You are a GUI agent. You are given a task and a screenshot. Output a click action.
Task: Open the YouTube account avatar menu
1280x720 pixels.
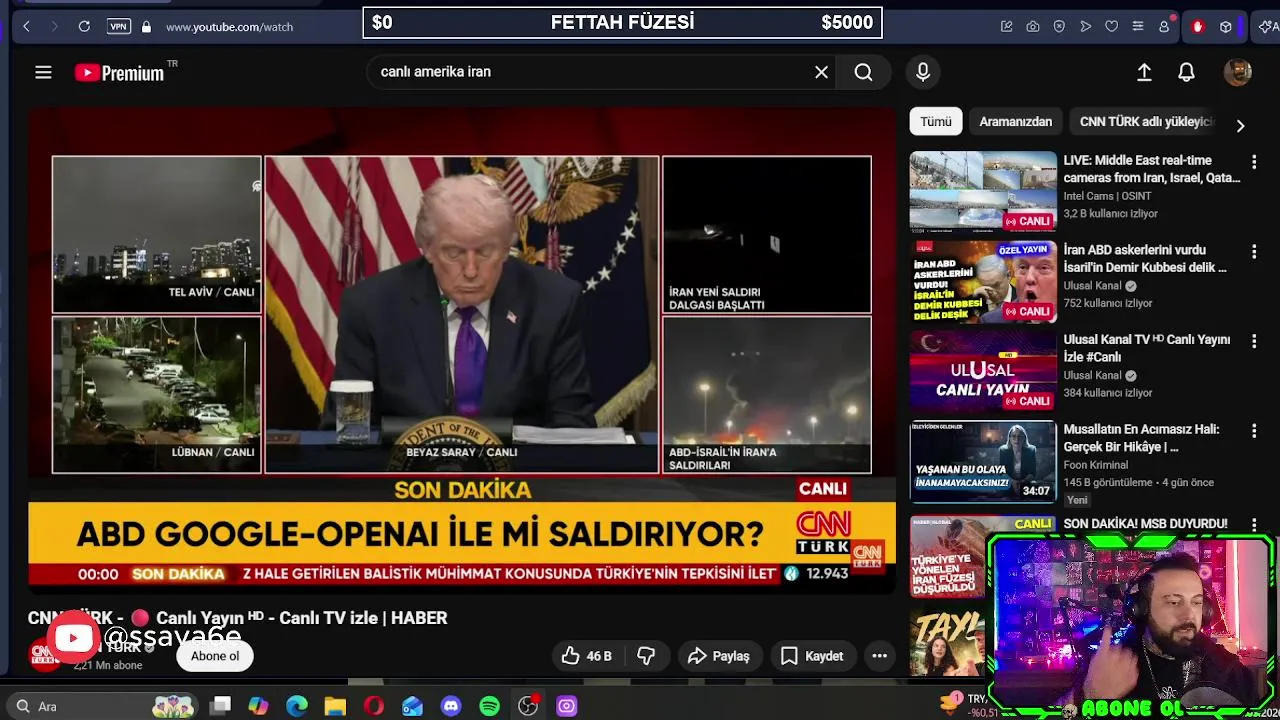[1238, 72]
